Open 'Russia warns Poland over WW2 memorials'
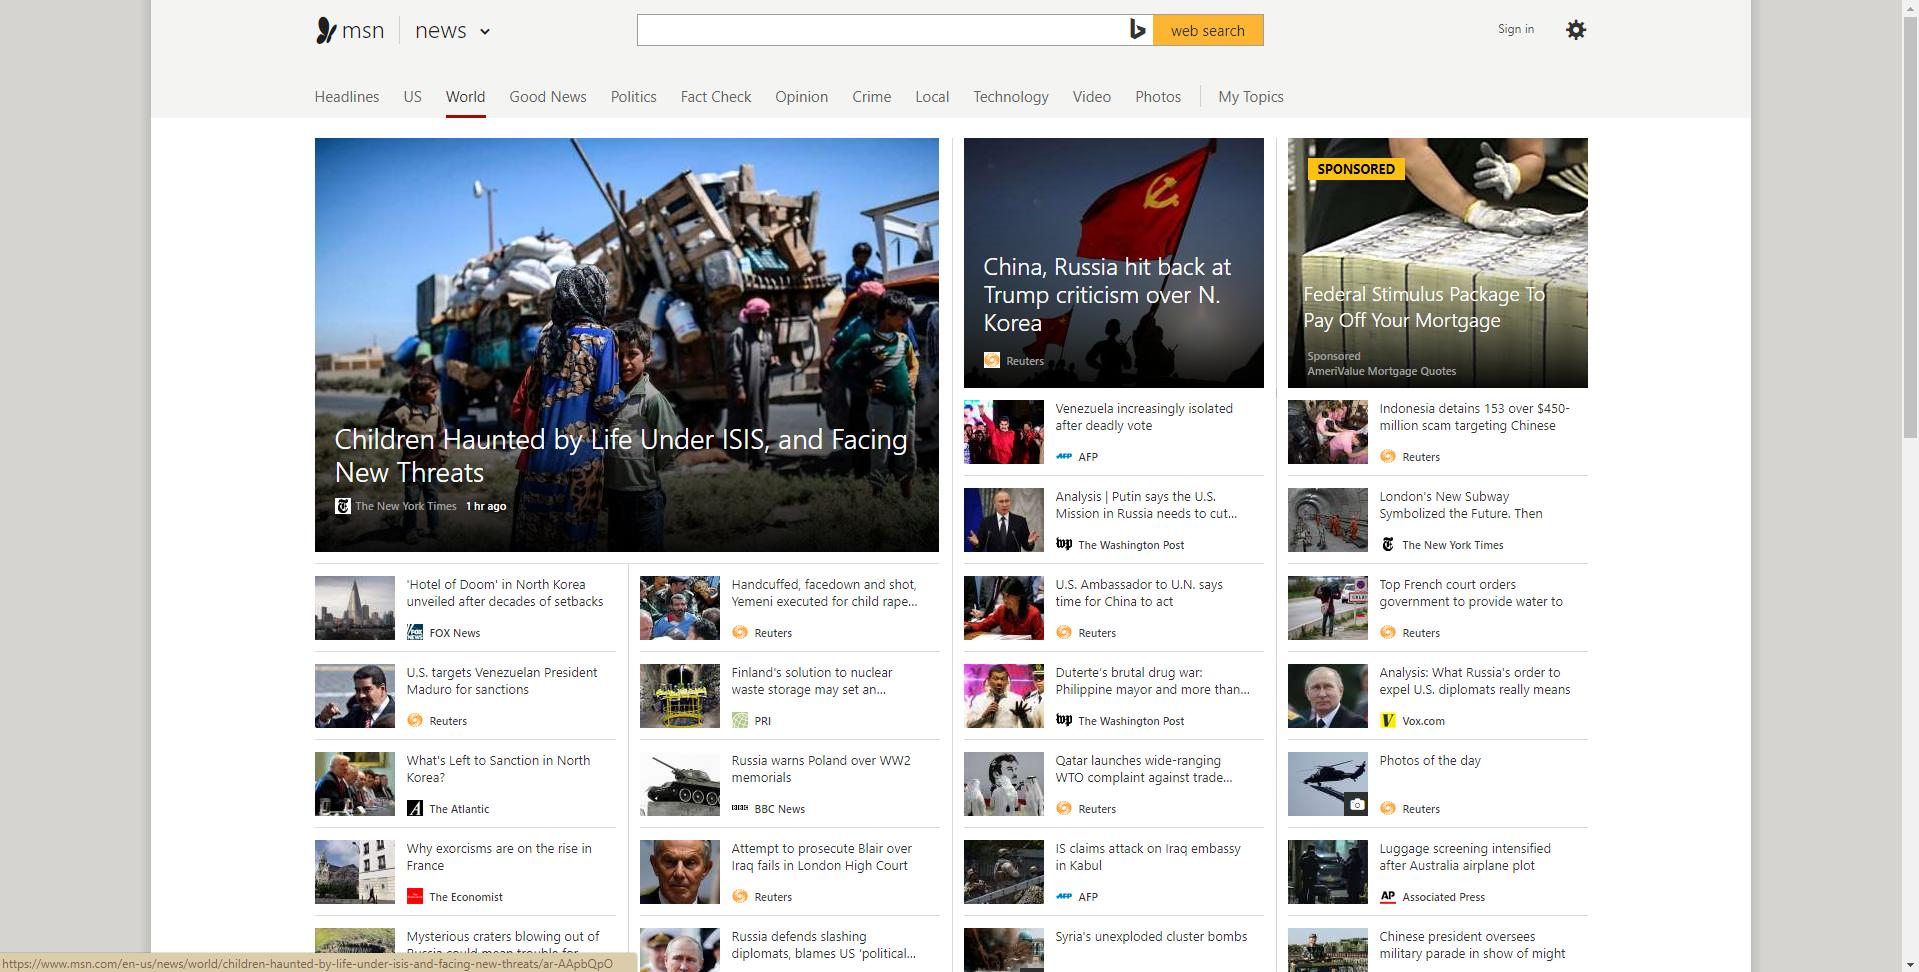This screenshot has height=972, width=1919. coord(821,769)
